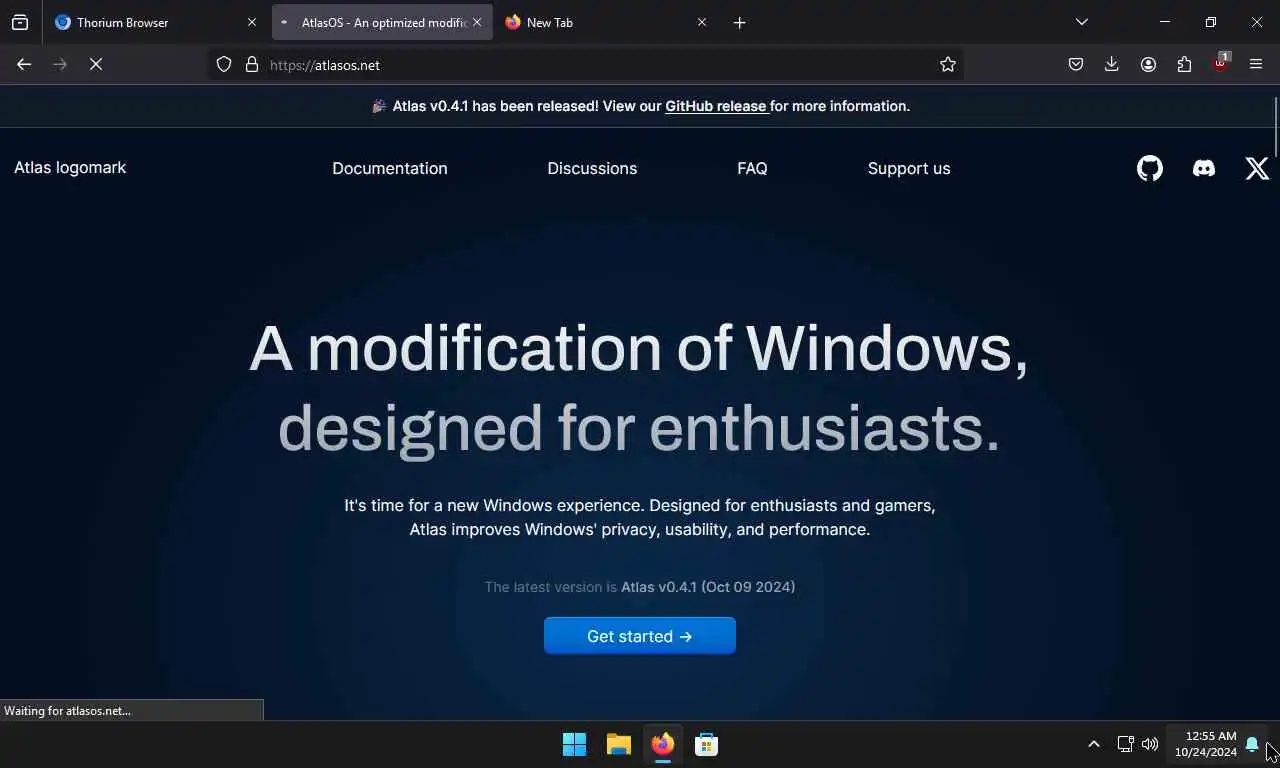Screen dimensions: 1280x768
Task: Open the network status tray icon
Action: 1125,744
